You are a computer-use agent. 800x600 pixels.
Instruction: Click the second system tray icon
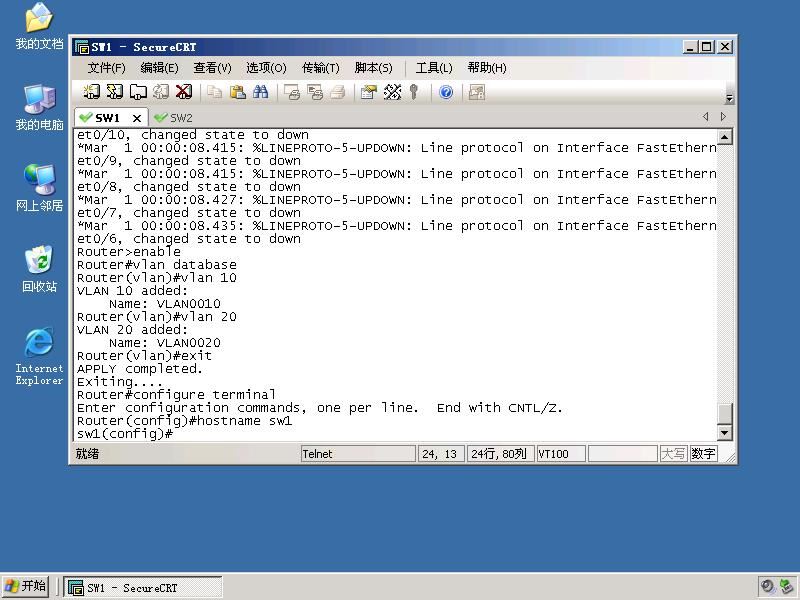pos(786,587)
